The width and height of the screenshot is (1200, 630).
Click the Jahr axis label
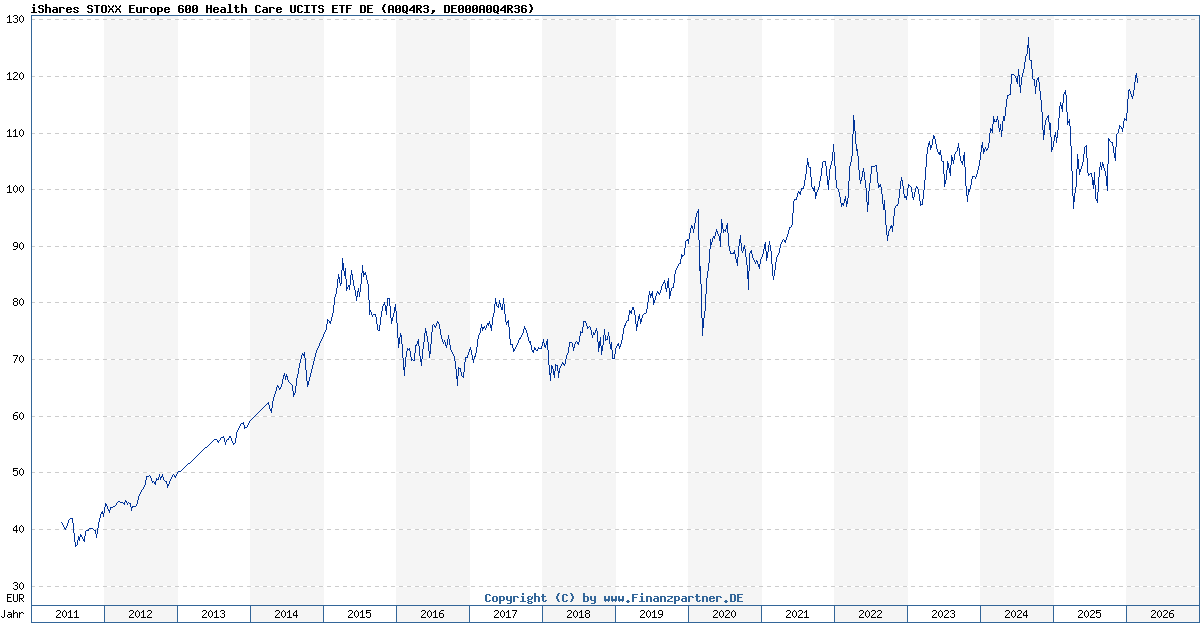(12, 616)
